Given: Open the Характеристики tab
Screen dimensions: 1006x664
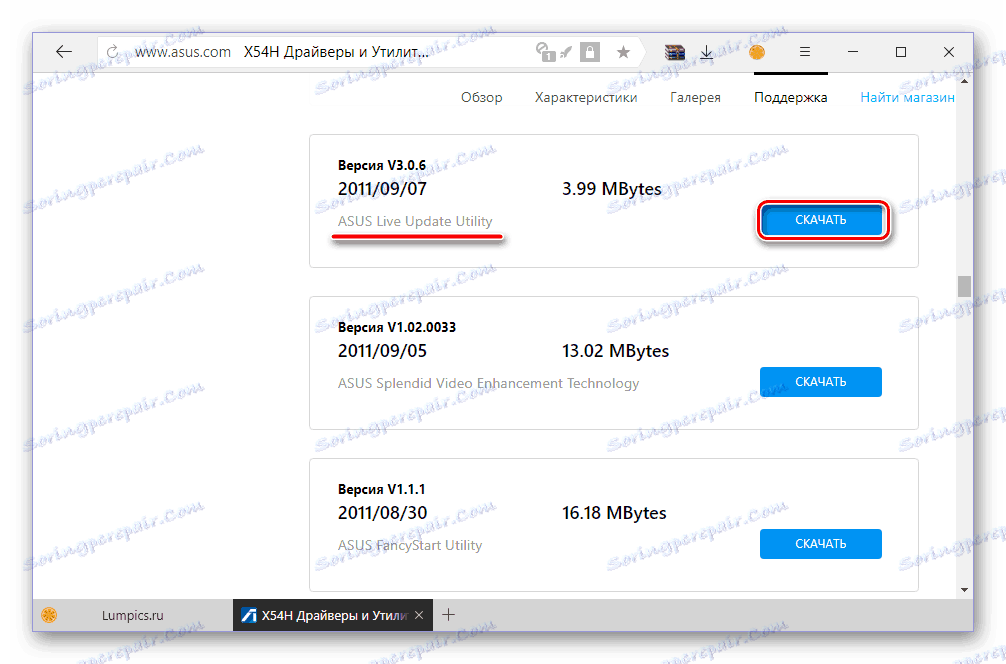Looking at the screenshot, I should point(586,98).
